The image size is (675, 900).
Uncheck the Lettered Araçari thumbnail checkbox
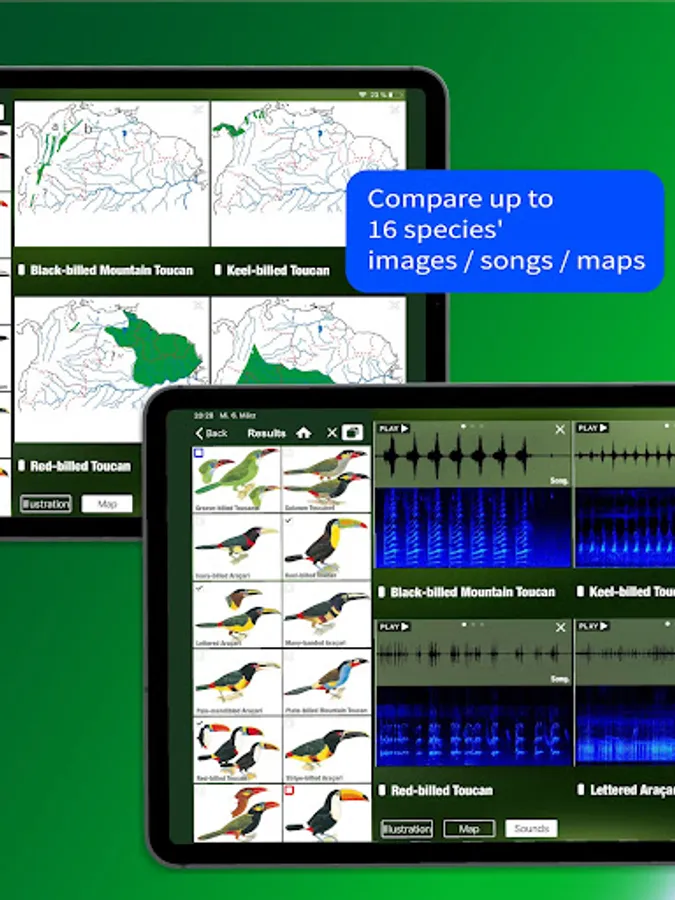[199, 588]
